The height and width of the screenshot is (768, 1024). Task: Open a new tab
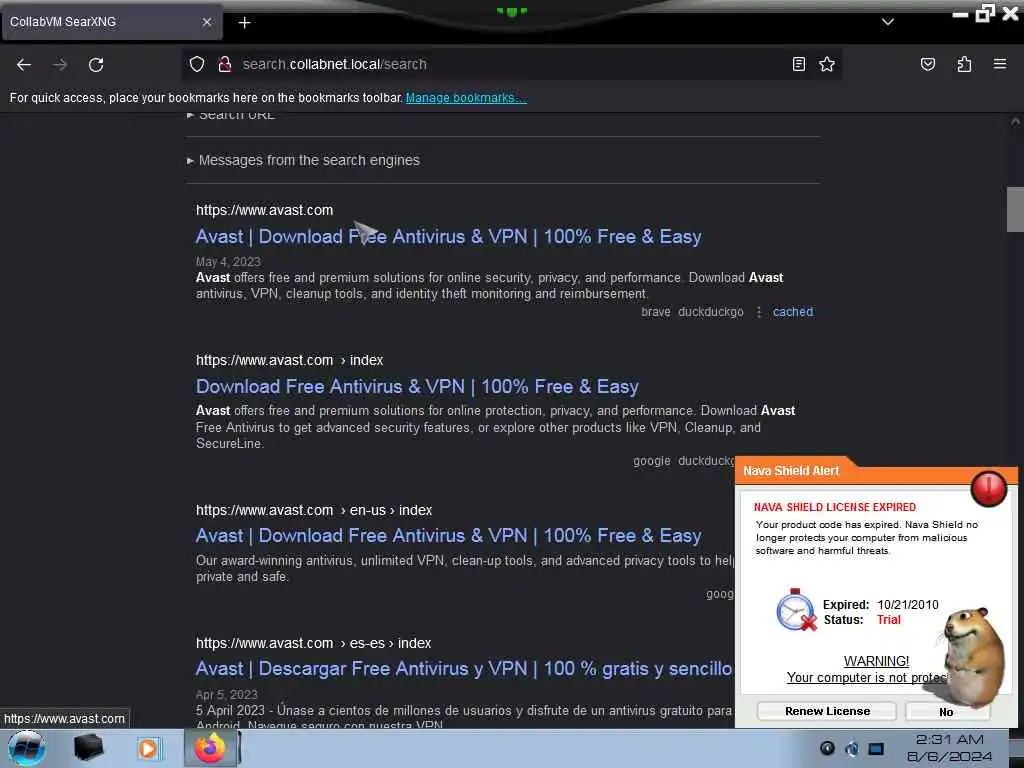coord(244,23)
